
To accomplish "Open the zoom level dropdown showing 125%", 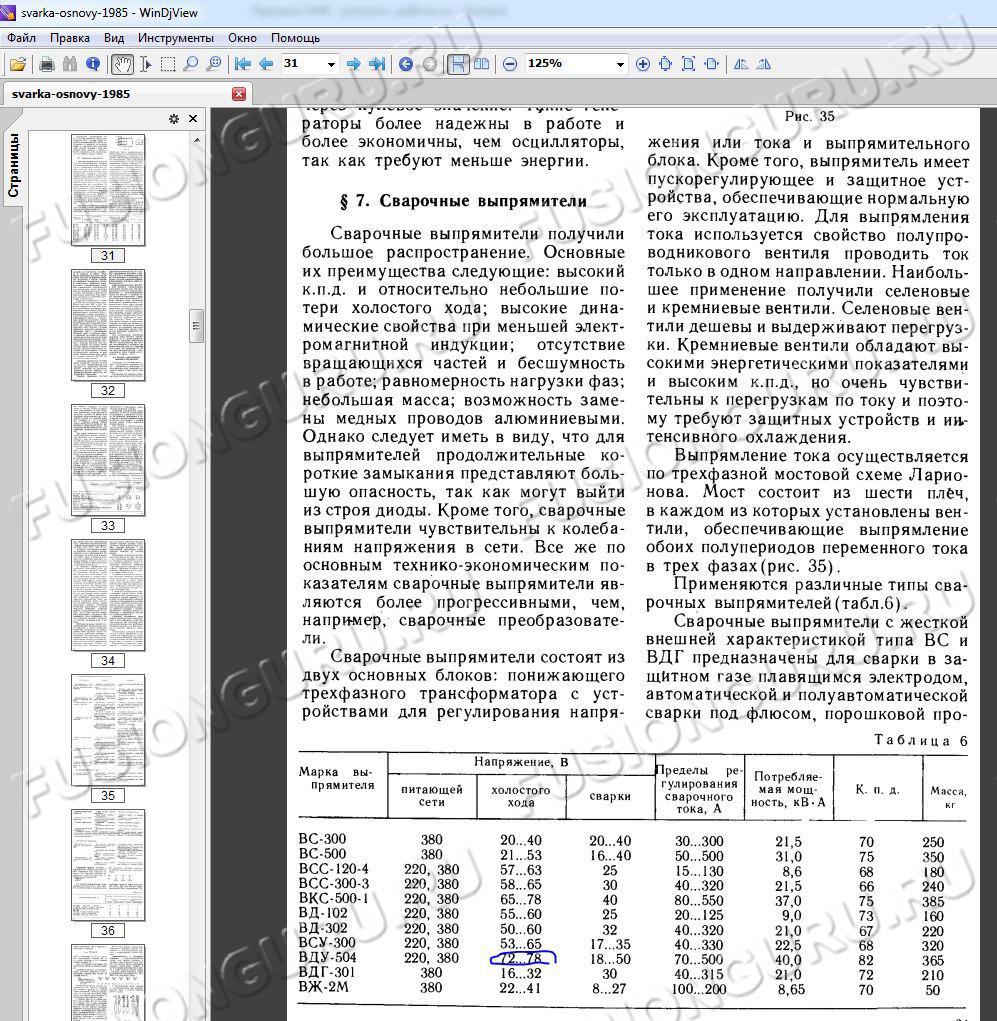I will coord(620,64).
